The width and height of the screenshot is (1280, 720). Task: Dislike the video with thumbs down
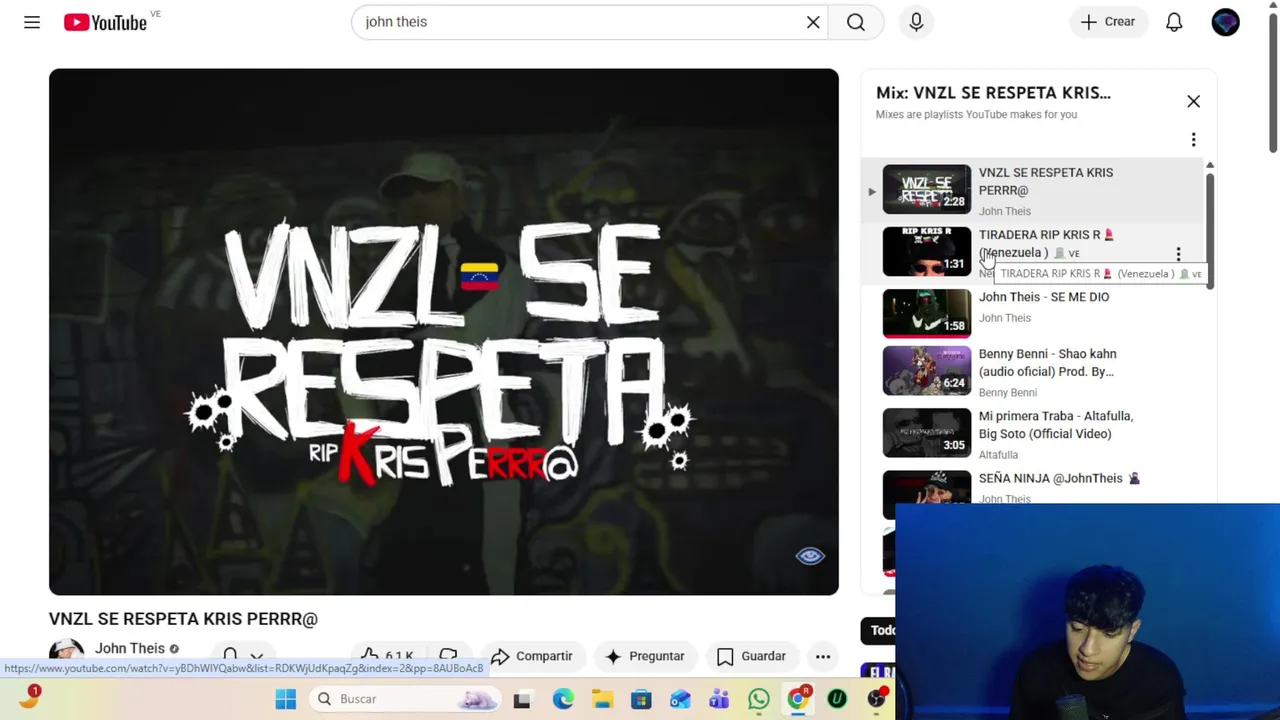click(x=449, y=656)
